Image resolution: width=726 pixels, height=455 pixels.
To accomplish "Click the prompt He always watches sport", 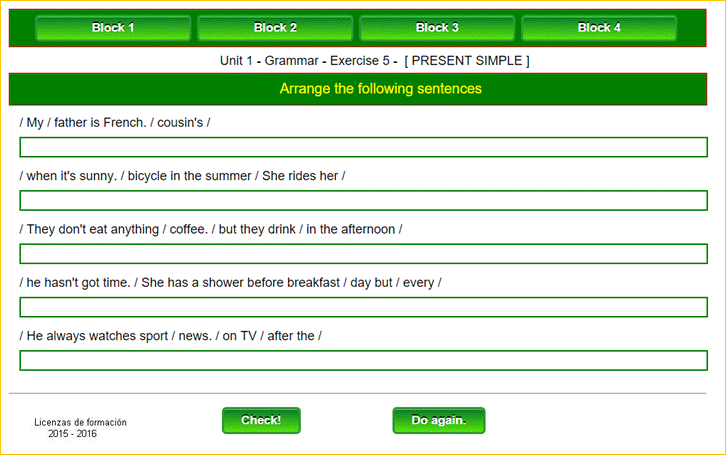I will [x=171, y=336].
